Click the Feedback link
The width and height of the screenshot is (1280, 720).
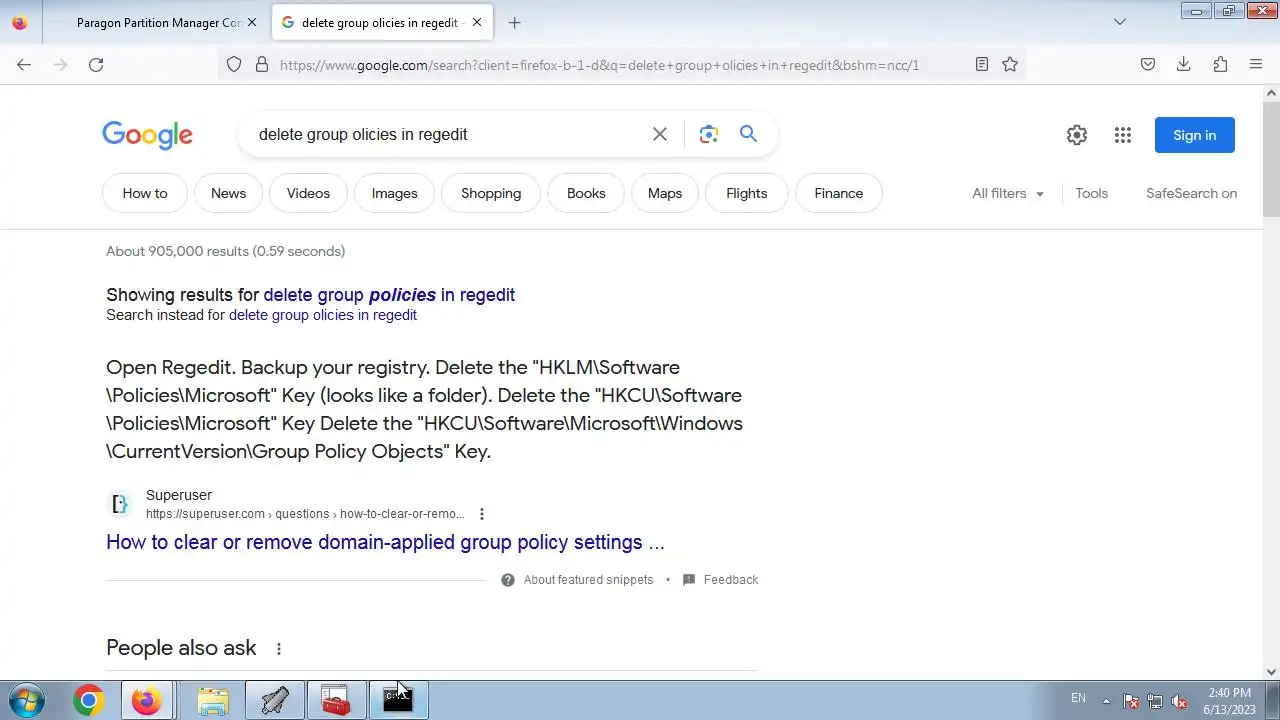pyautogui.click(x=731, y=580)
